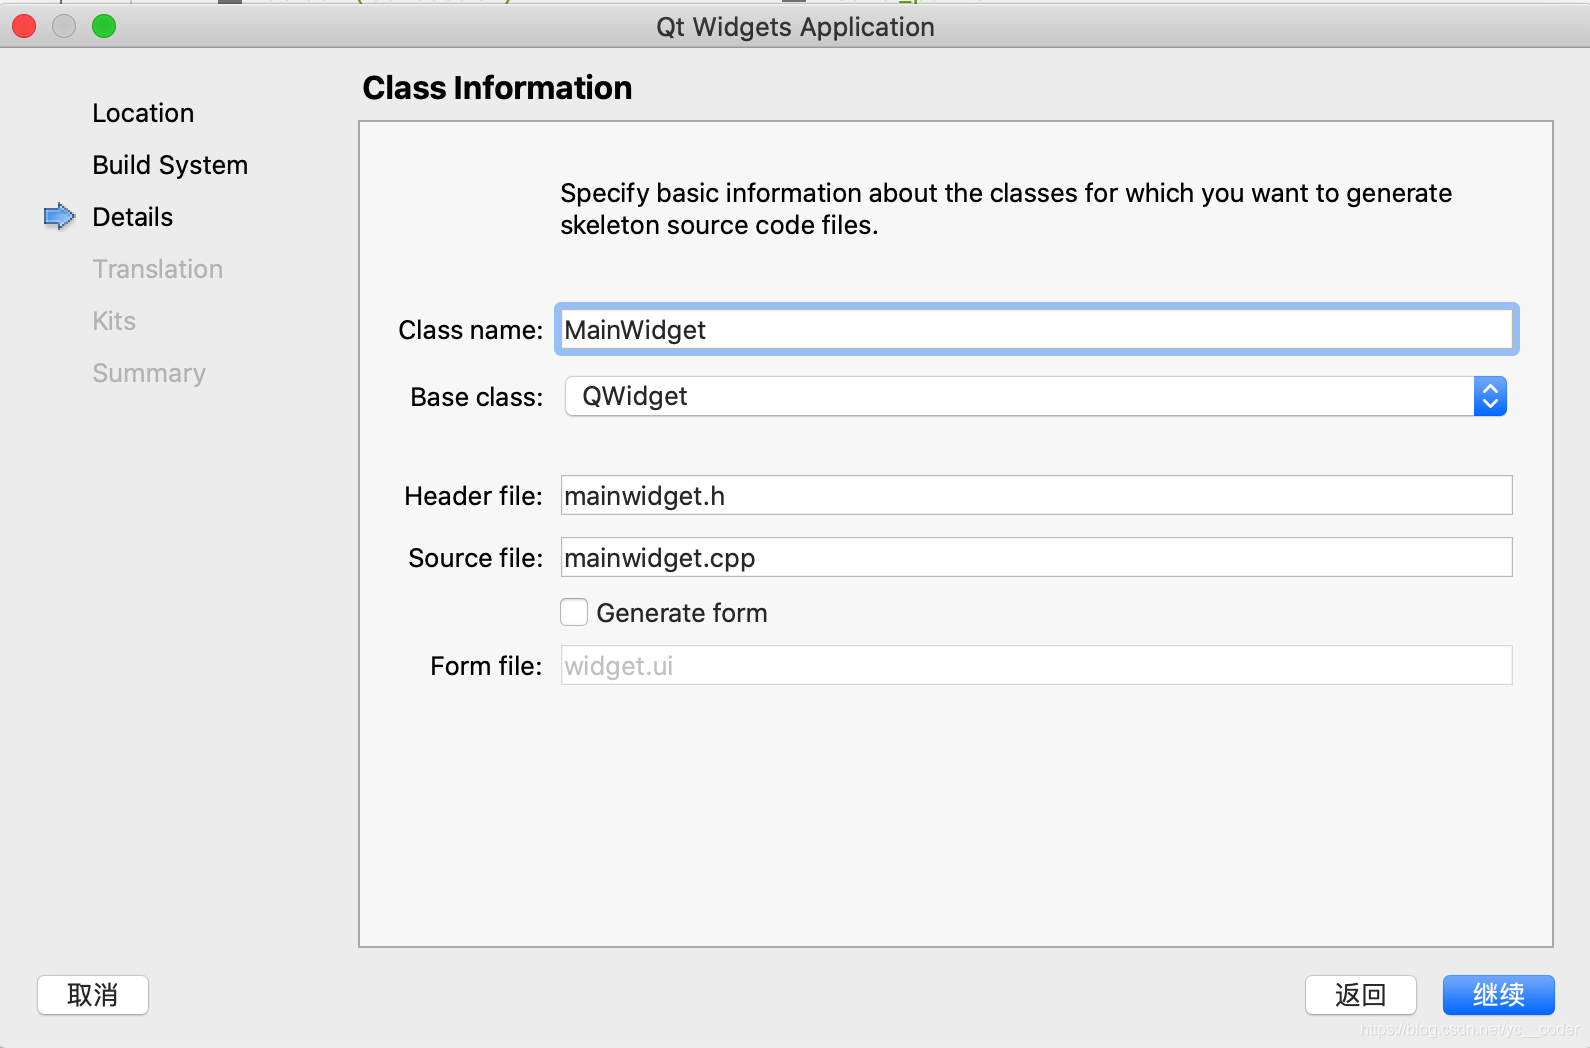Click the Source file mainwidget.cpp field
The height and width of the screenshot is (1048, 1590).
pos(1036,557)
